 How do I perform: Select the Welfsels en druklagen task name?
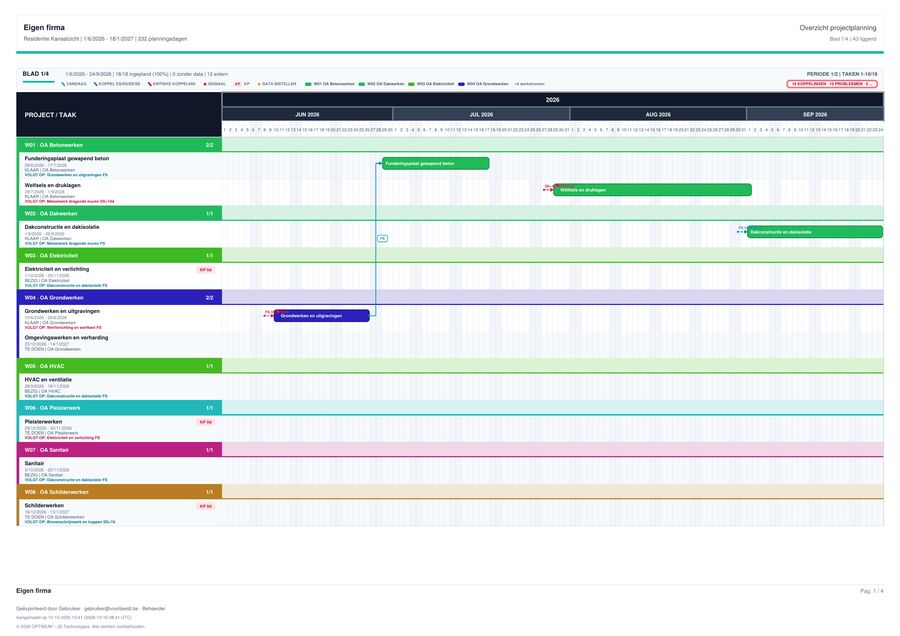52,185
